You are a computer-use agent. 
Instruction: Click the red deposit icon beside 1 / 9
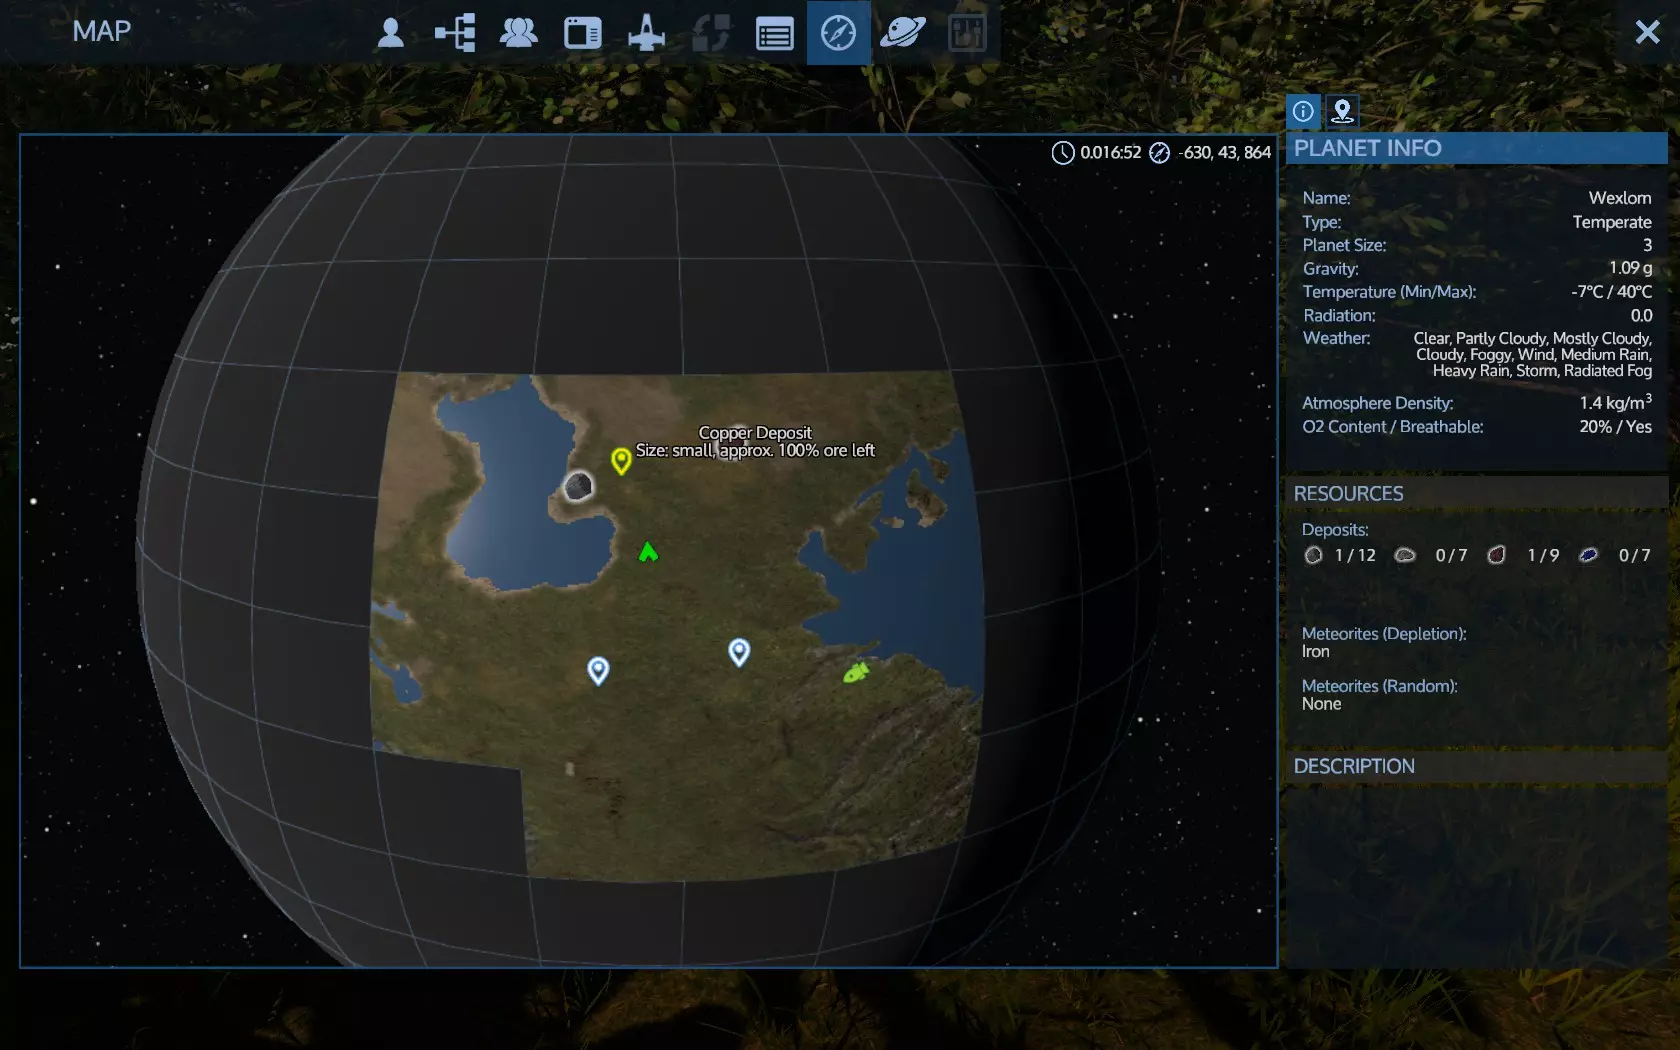point(1496,555)
